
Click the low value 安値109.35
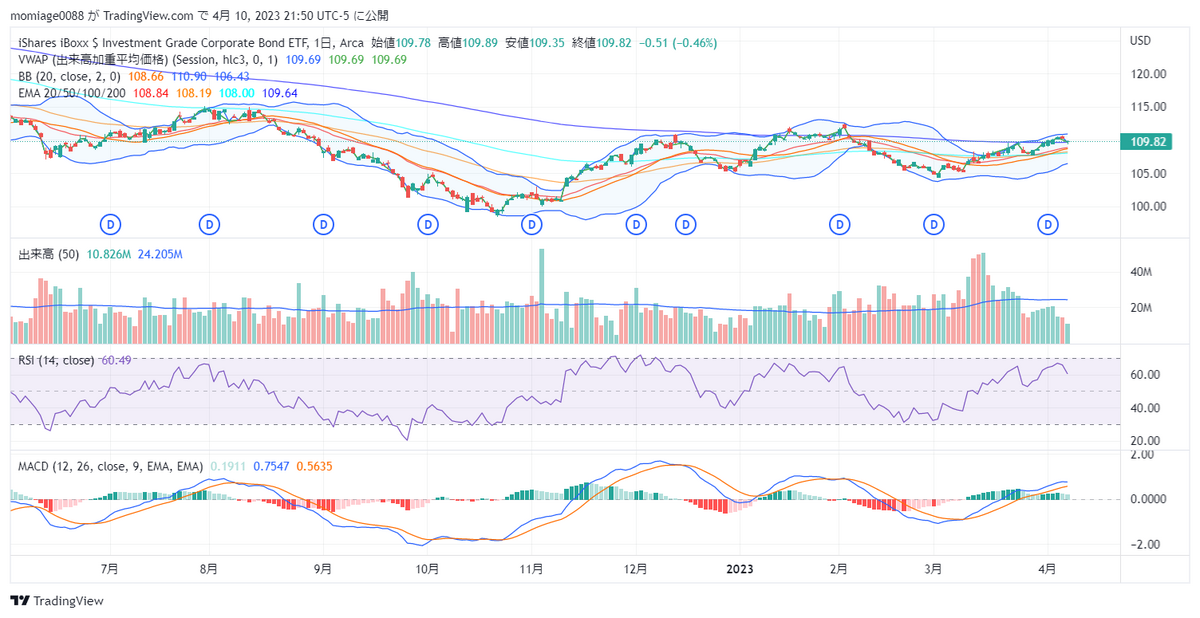[534, 43]
